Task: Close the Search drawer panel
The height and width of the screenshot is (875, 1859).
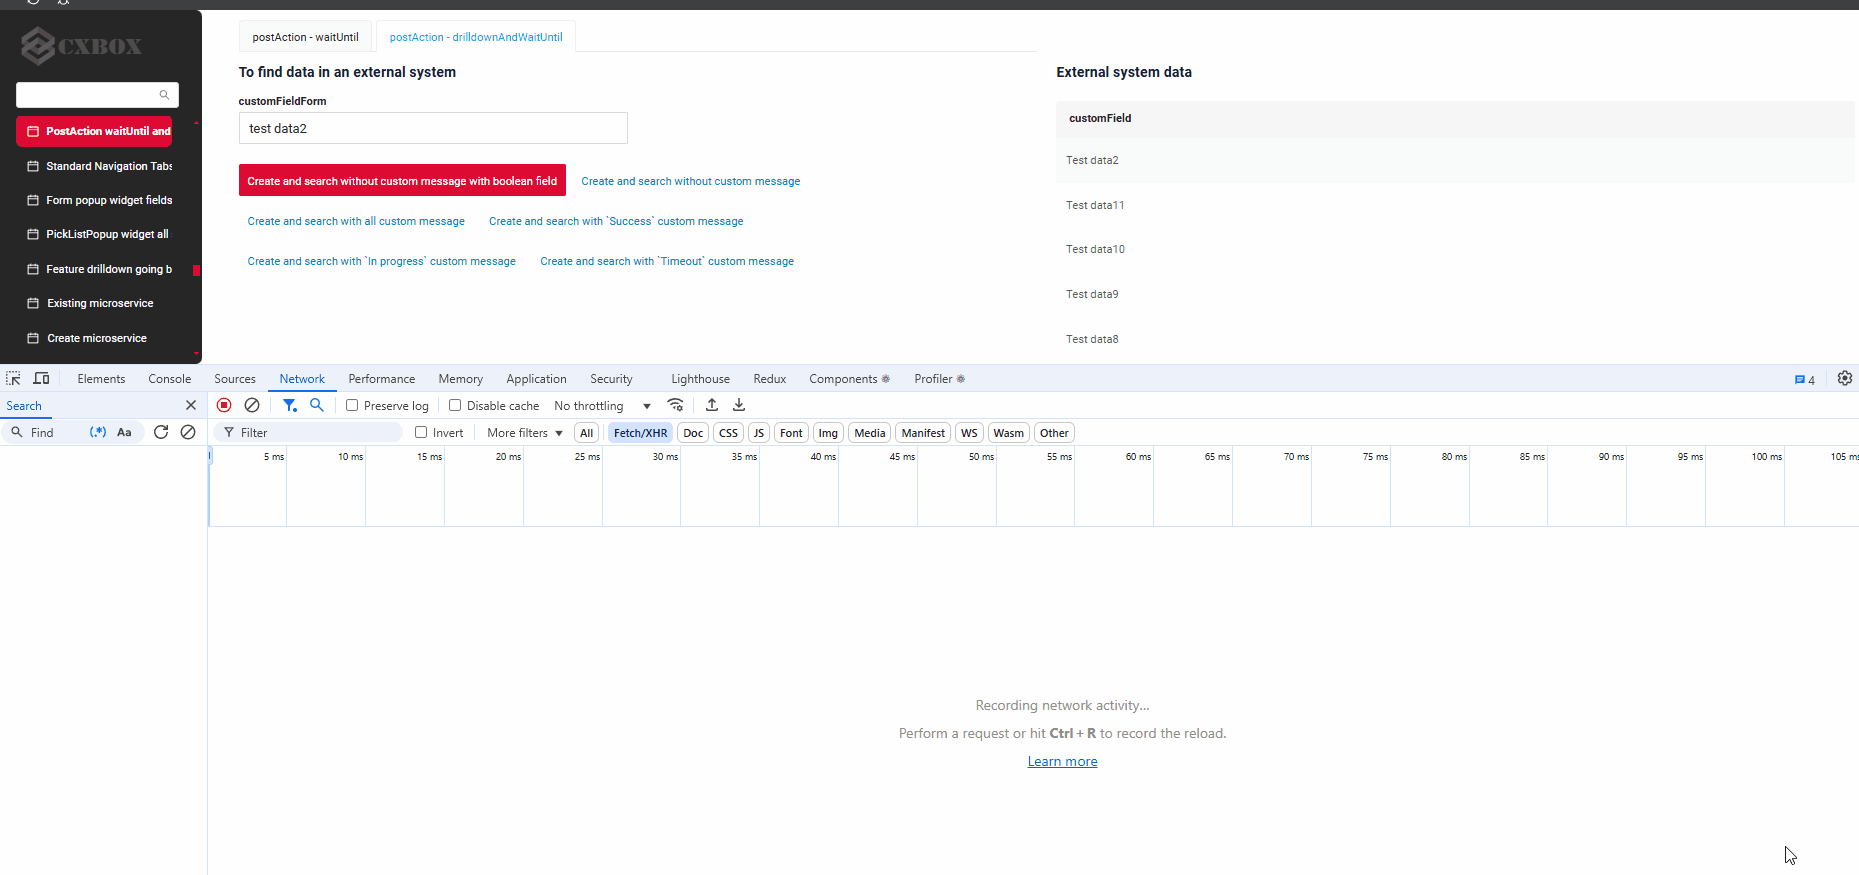Action: (x=191, y=405)
